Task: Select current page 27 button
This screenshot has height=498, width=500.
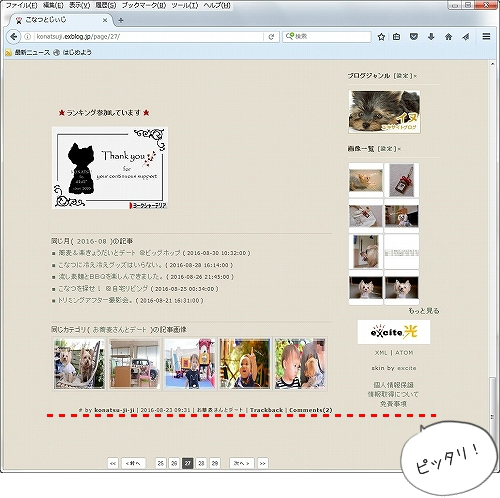Action: tap(188, 463)
